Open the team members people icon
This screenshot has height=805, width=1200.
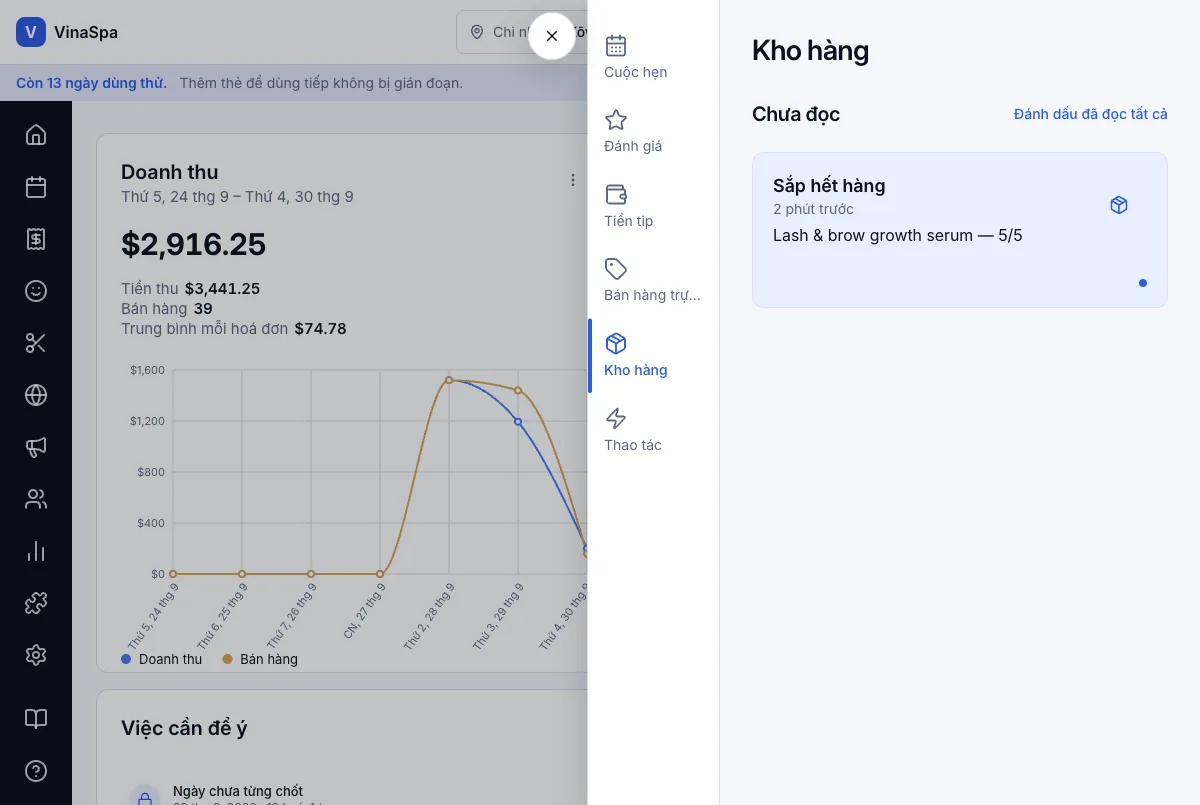pos(36,499)
